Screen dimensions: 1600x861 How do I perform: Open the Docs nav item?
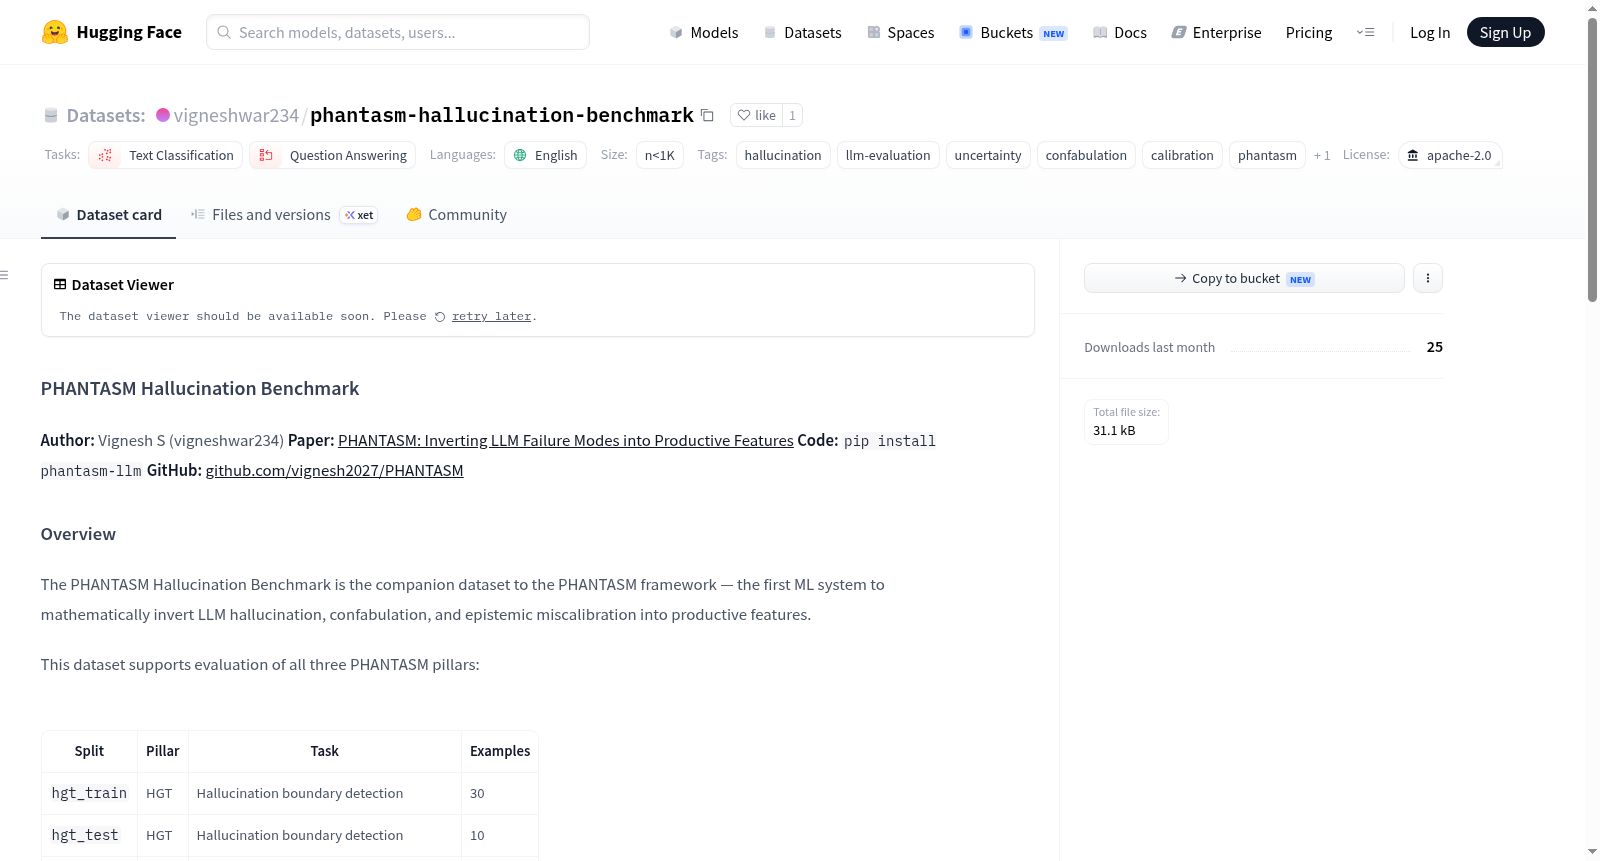[x=1120, y=32]
